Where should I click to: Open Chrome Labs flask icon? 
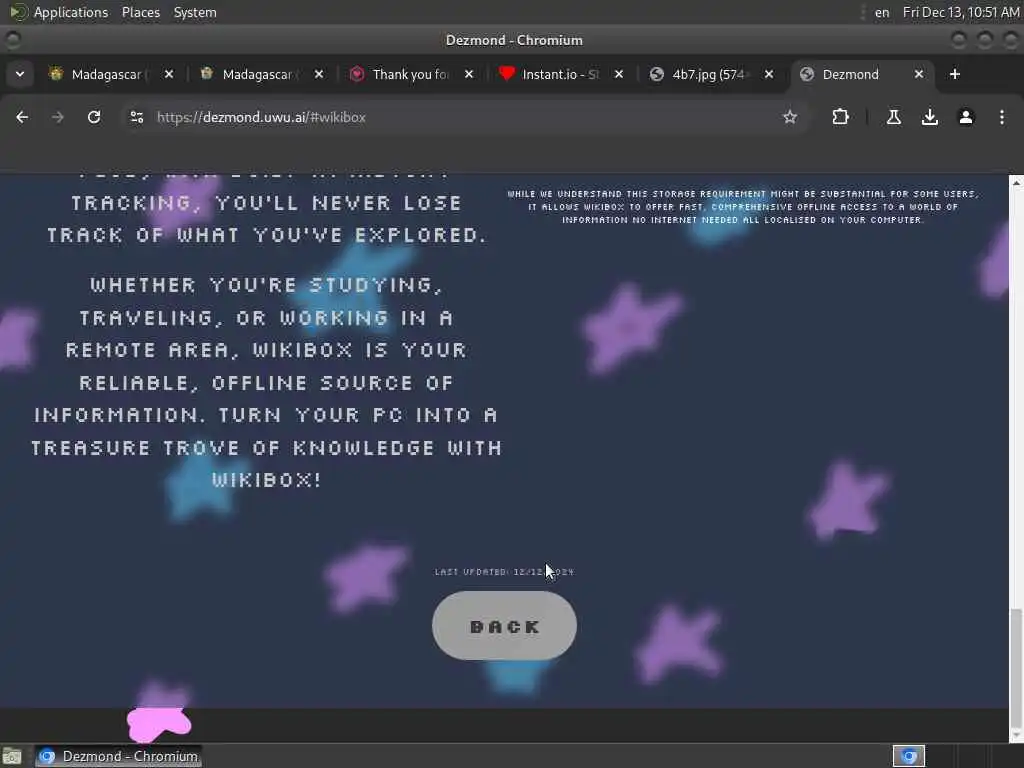[893, 117]
